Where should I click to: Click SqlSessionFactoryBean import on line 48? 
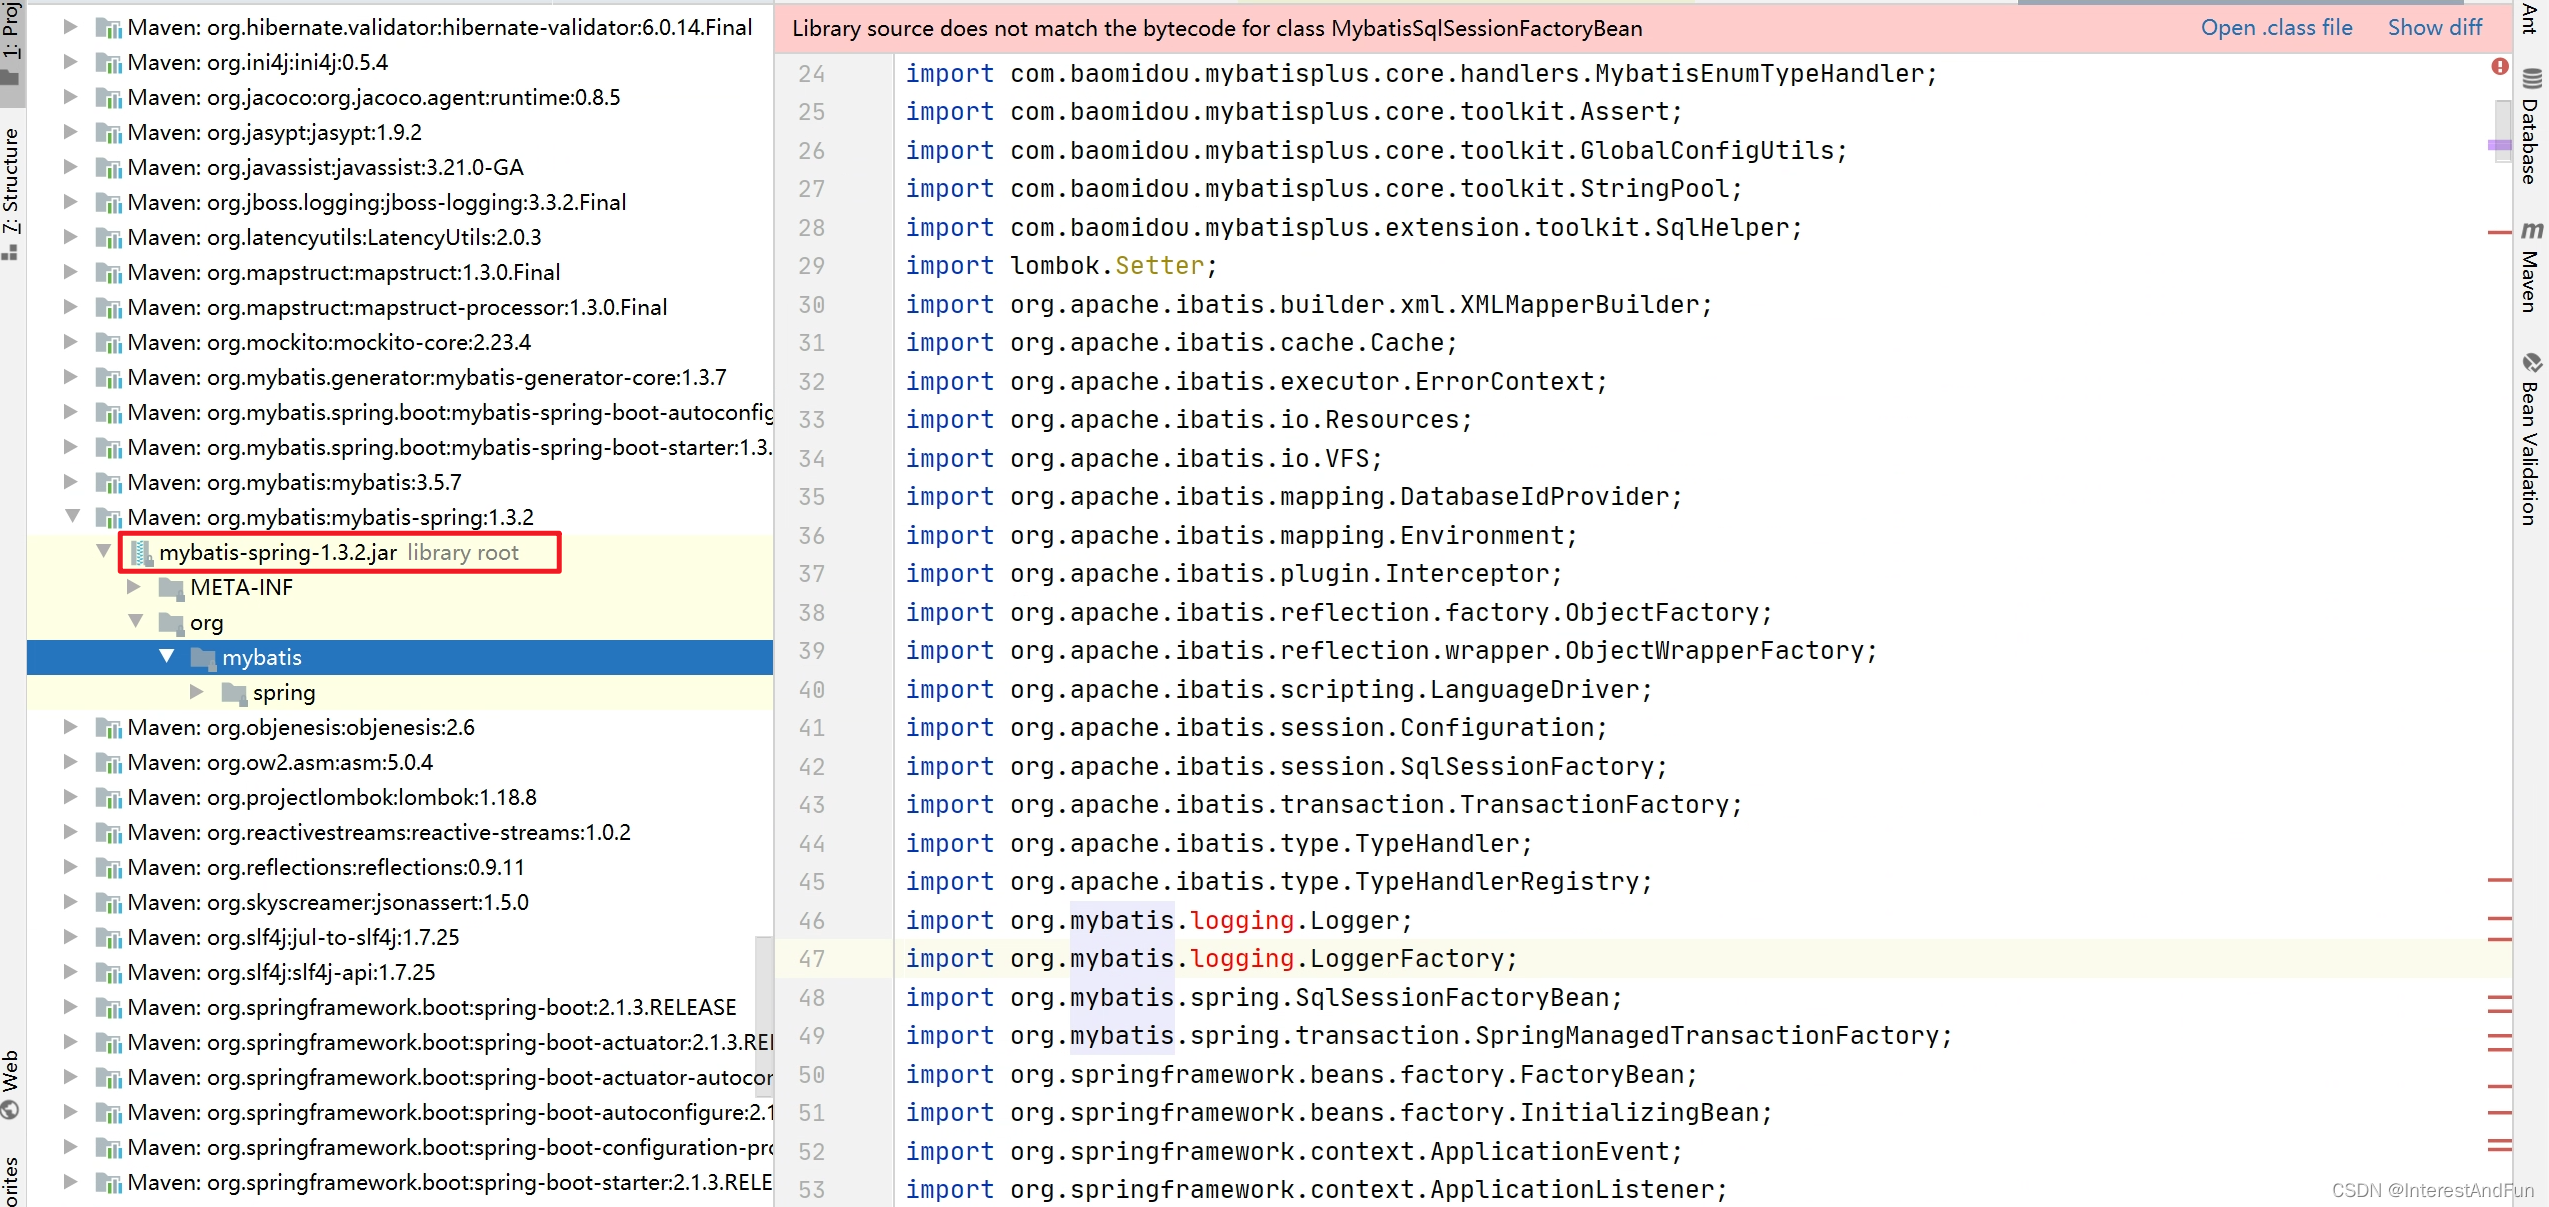tap(1451, 998)
